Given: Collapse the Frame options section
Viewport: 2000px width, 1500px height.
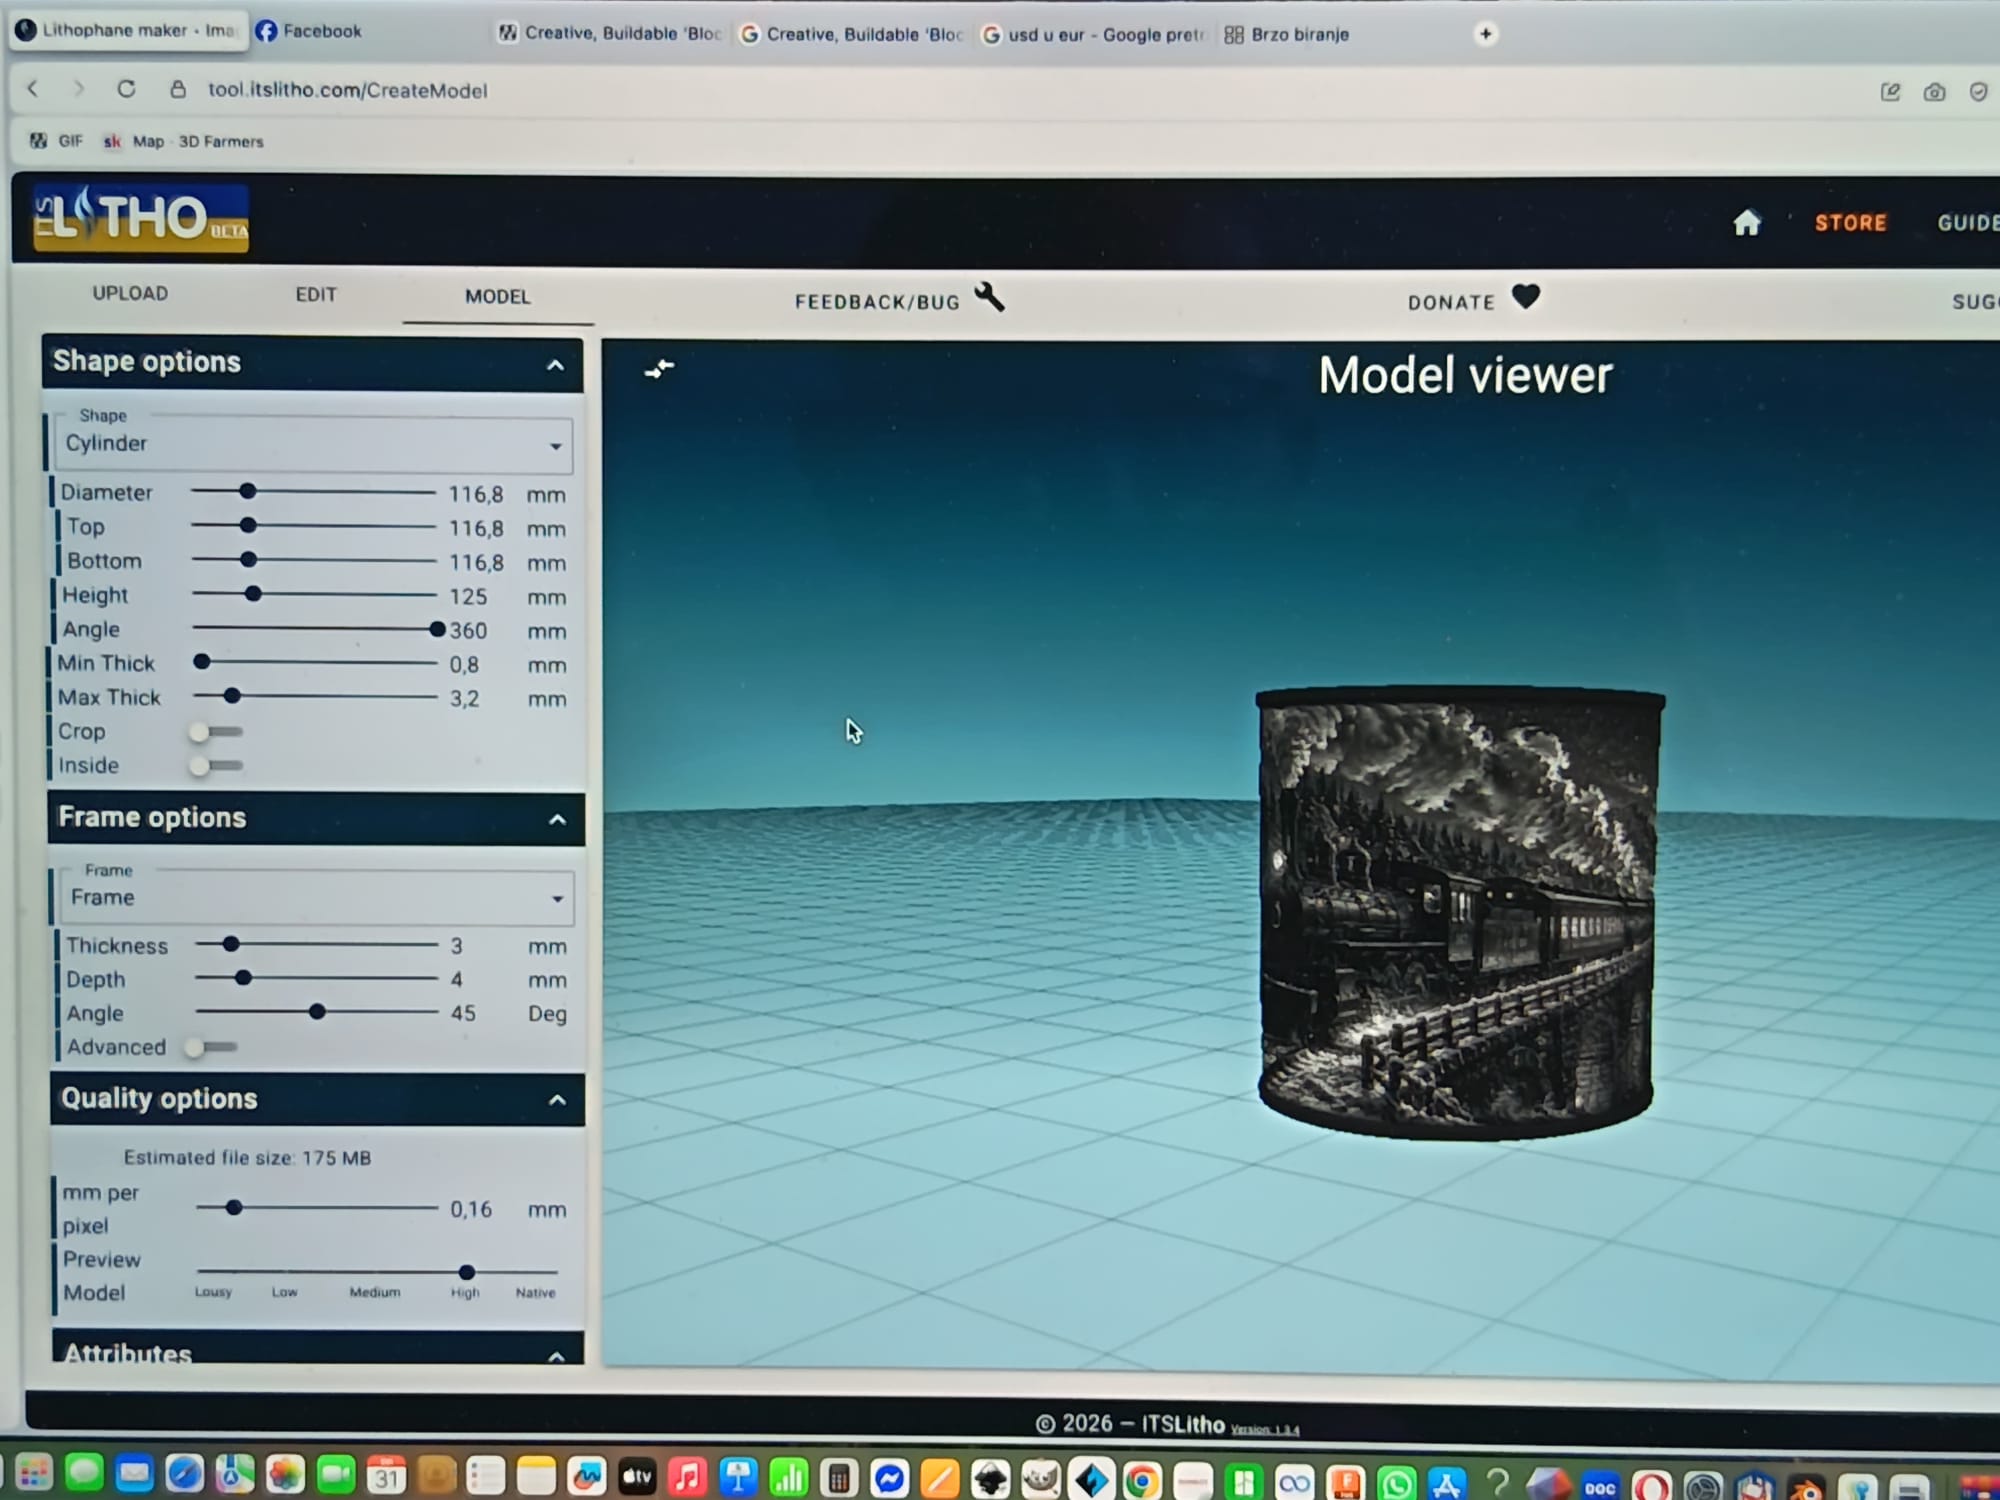Looking at the screenshot, I should [x=557, y=820].
